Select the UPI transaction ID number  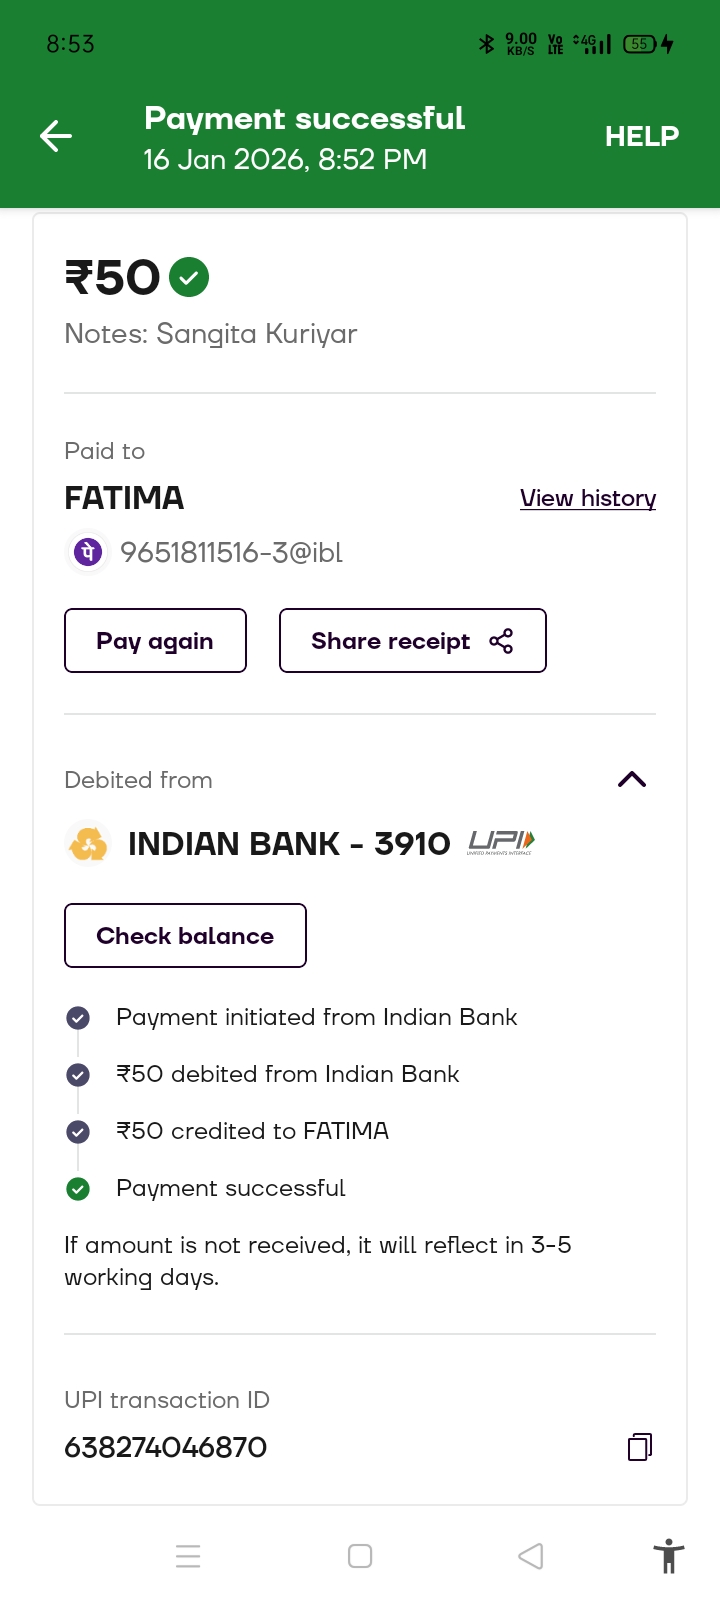(x=166, y=1447)
